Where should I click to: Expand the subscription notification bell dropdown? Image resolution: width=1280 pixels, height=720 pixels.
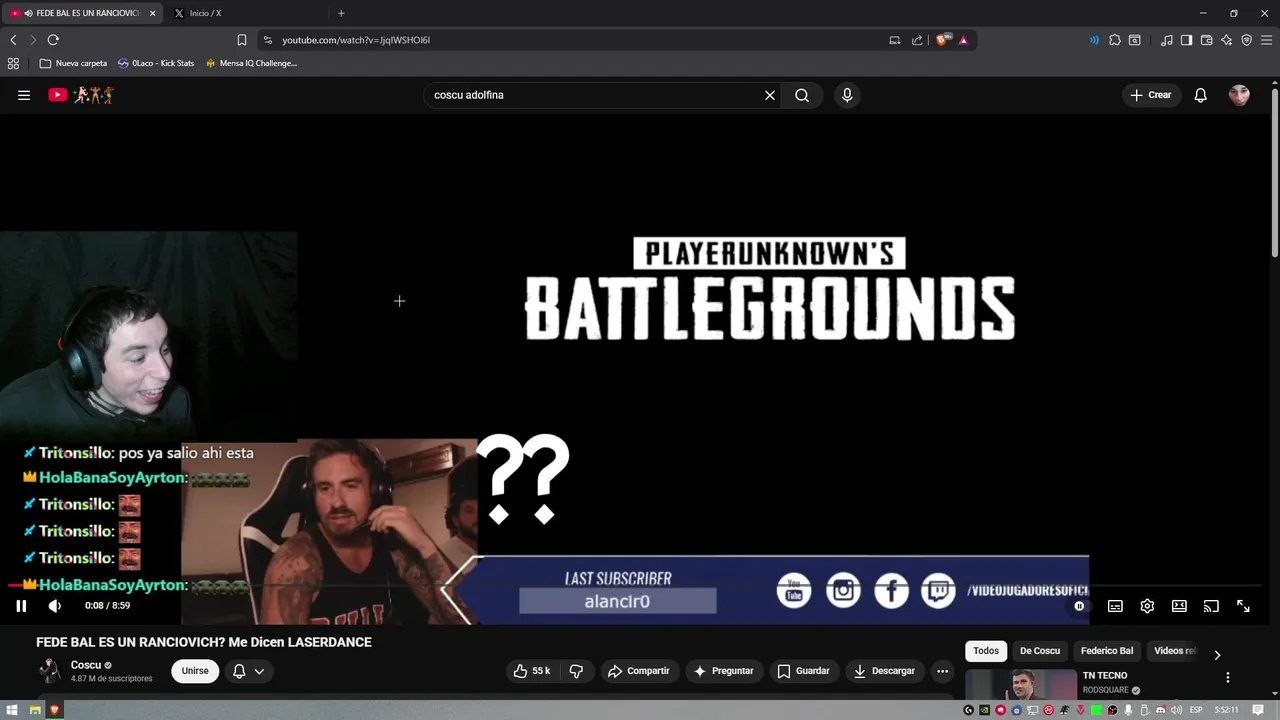248,671
